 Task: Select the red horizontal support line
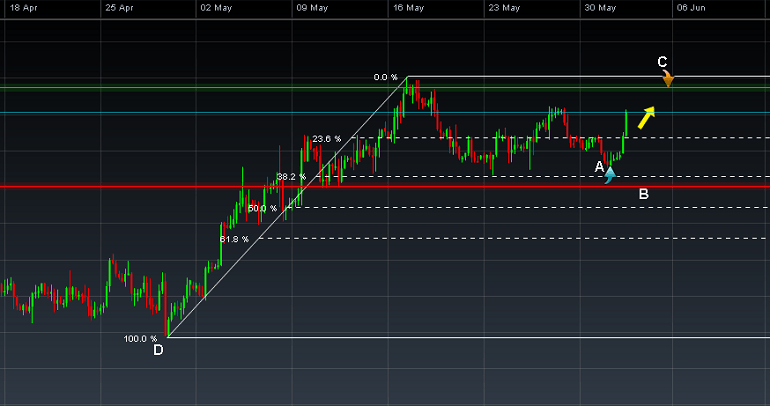point(385,186)
